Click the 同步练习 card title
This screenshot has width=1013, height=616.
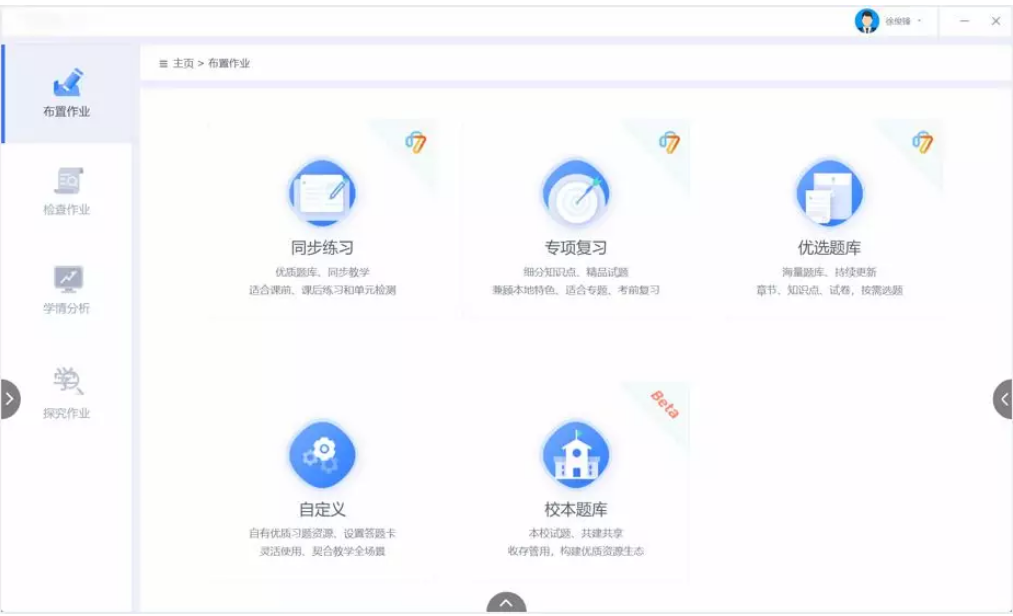[x=322, y=248]
